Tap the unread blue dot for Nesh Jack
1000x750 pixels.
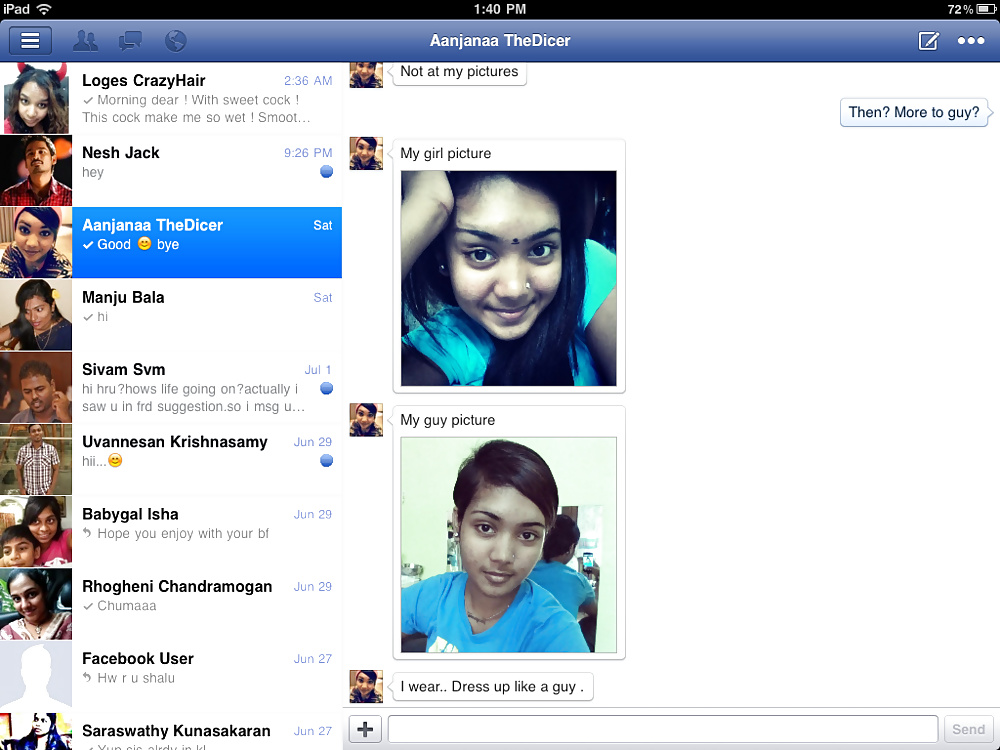326,172
